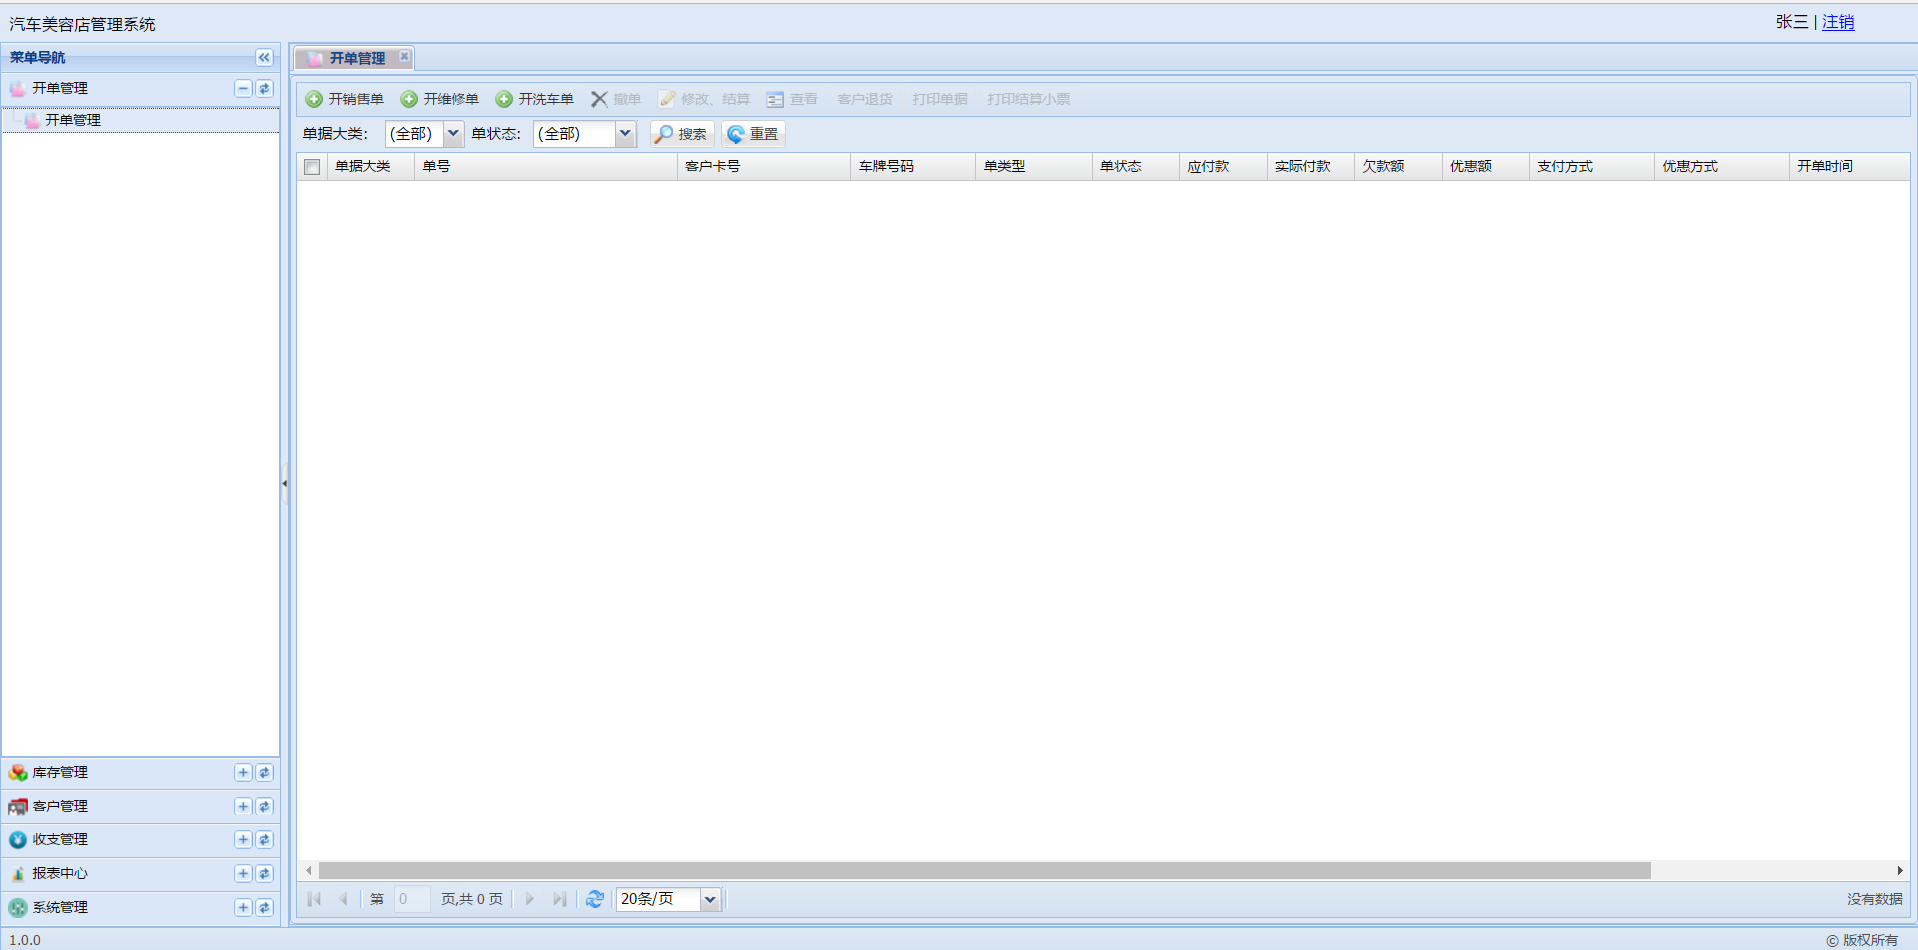Refresh the 收支管理 panel
Viewport: 1918px width, 950px height.
[264, 840]
